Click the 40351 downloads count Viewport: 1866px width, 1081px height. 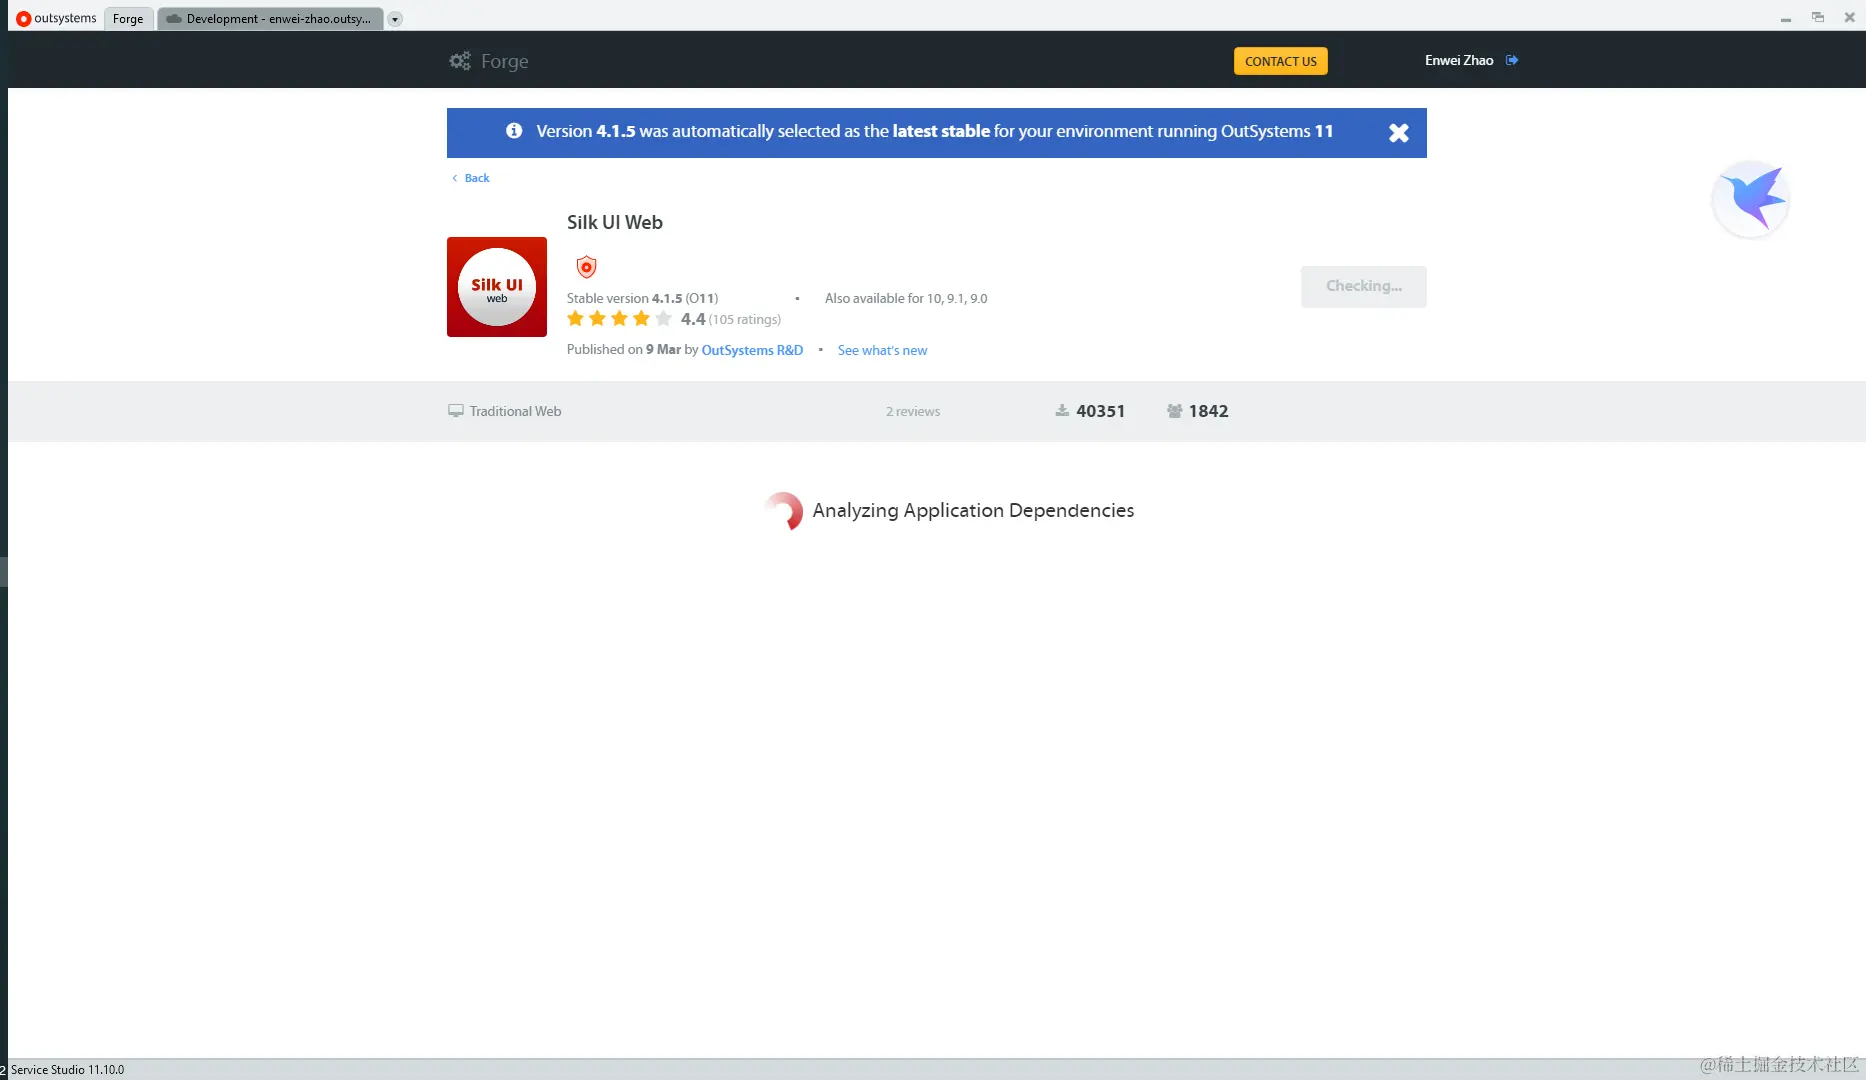pyautogui.click(x=1100, y=411)
